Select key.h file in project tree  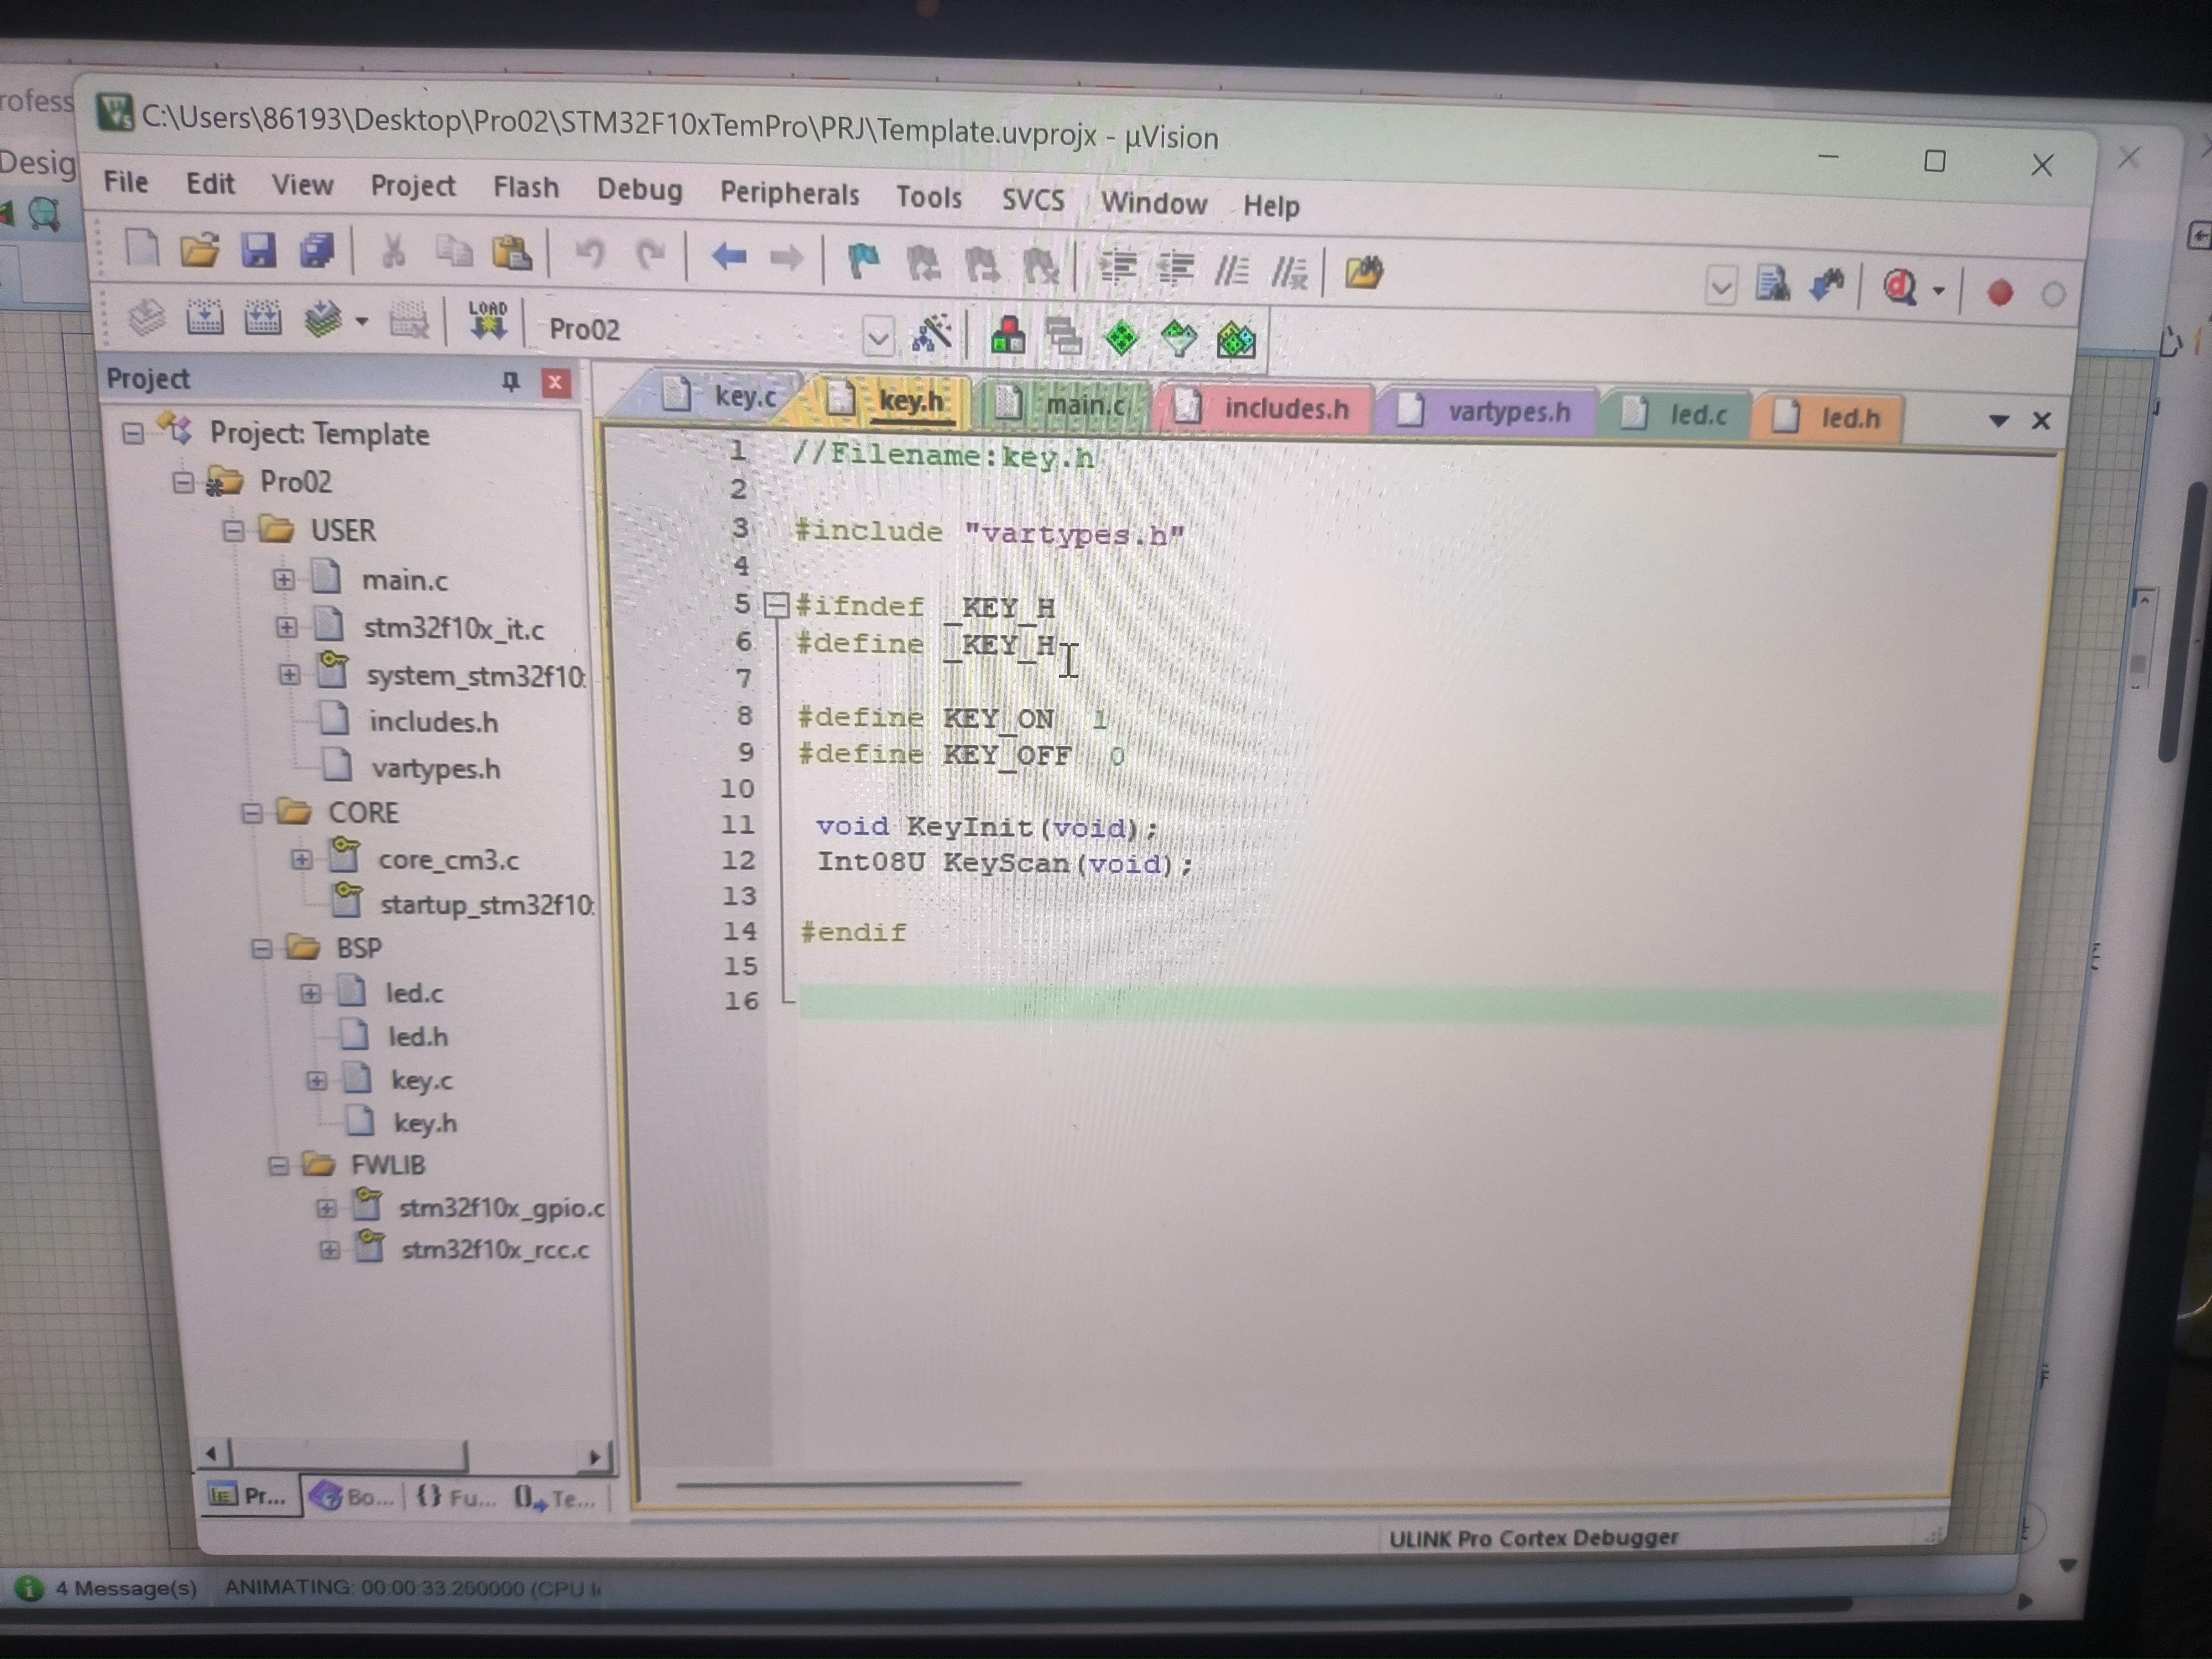[425, 1123]
